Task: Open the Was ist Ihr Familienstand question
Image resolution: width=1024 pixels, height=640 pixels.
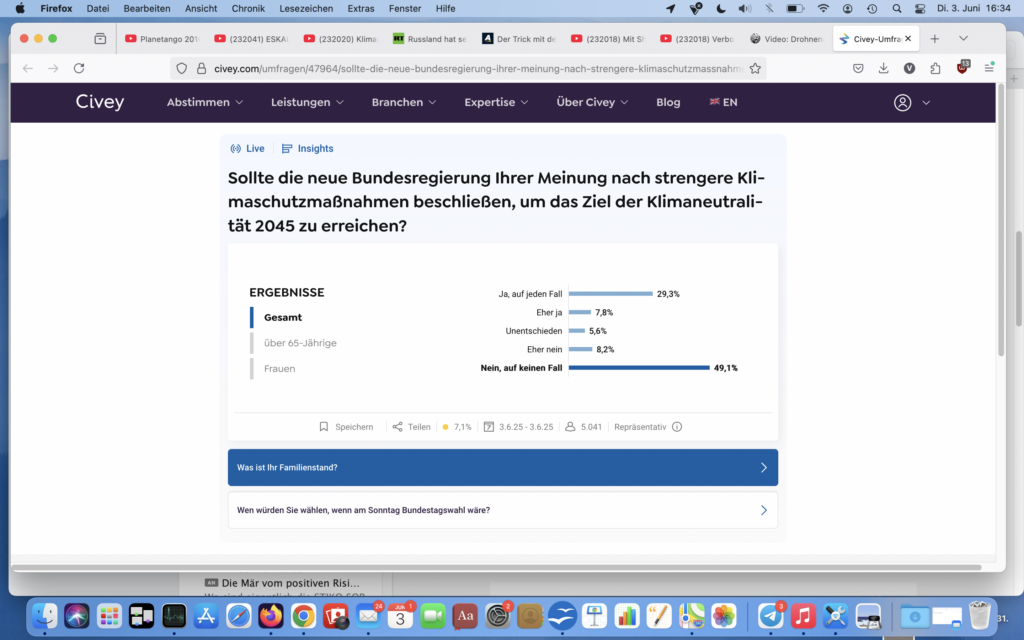Action: point(502,468)
